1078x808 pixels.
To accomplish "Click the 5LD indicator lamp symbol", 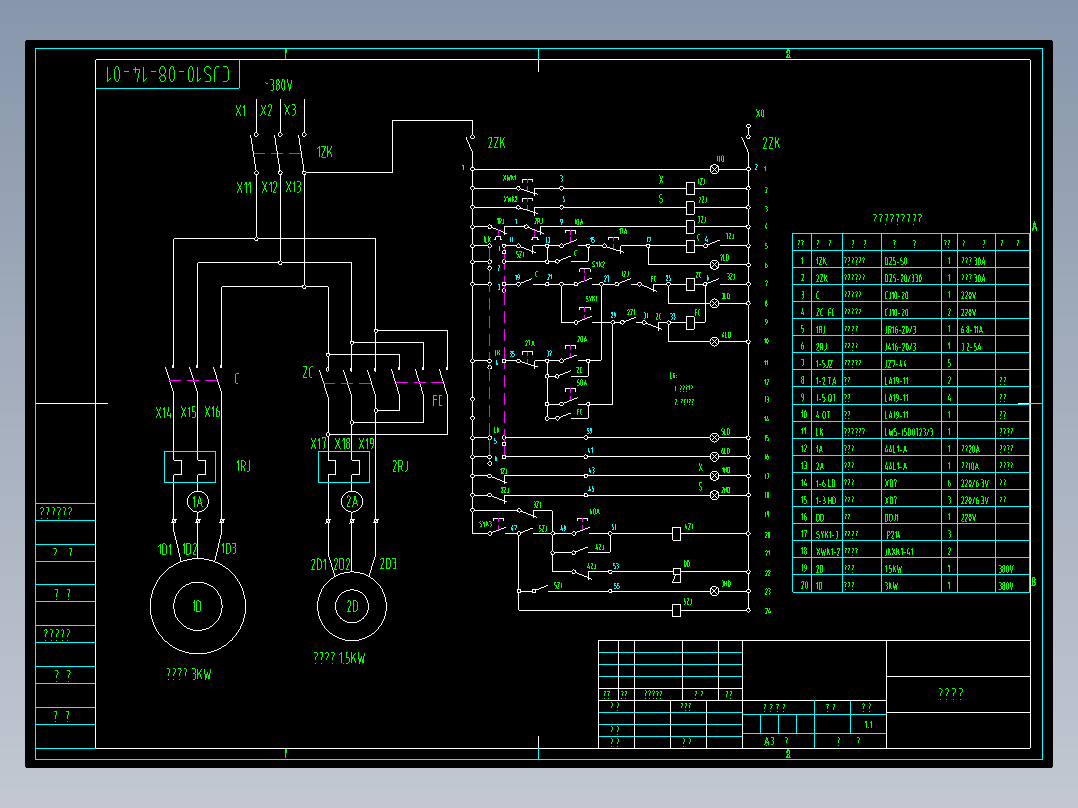I will click(x=714, y=437).
